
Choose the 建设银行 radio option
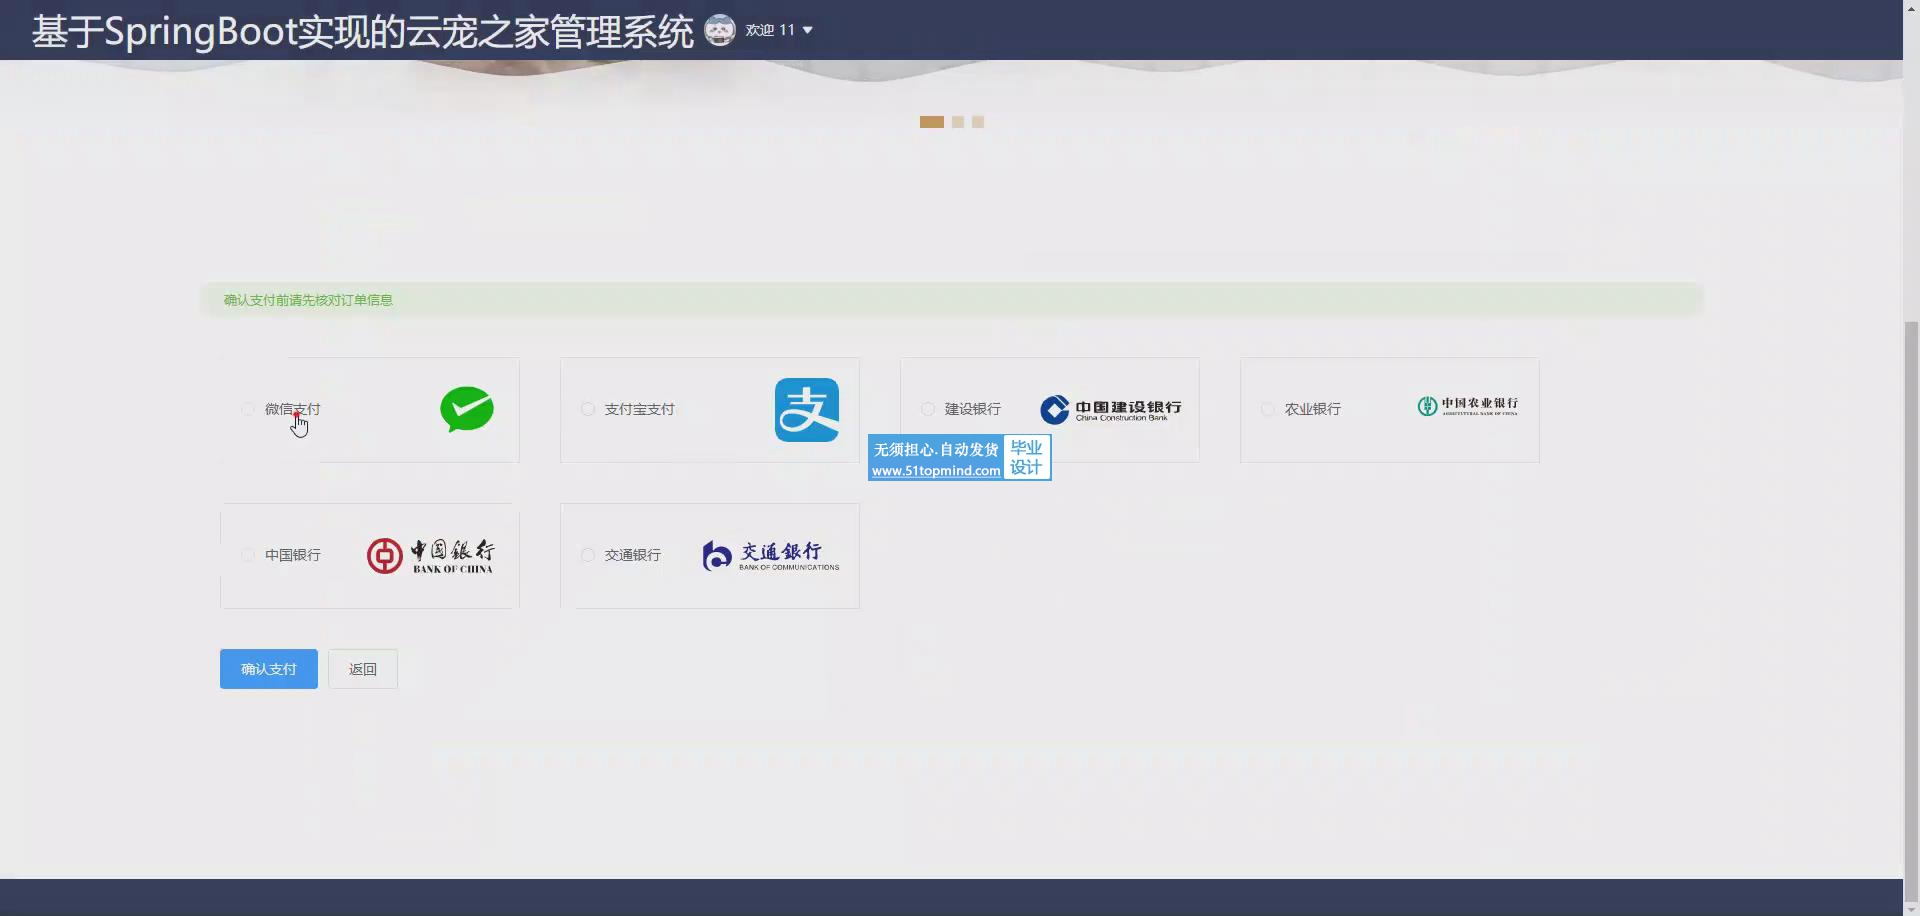point(928,409)
